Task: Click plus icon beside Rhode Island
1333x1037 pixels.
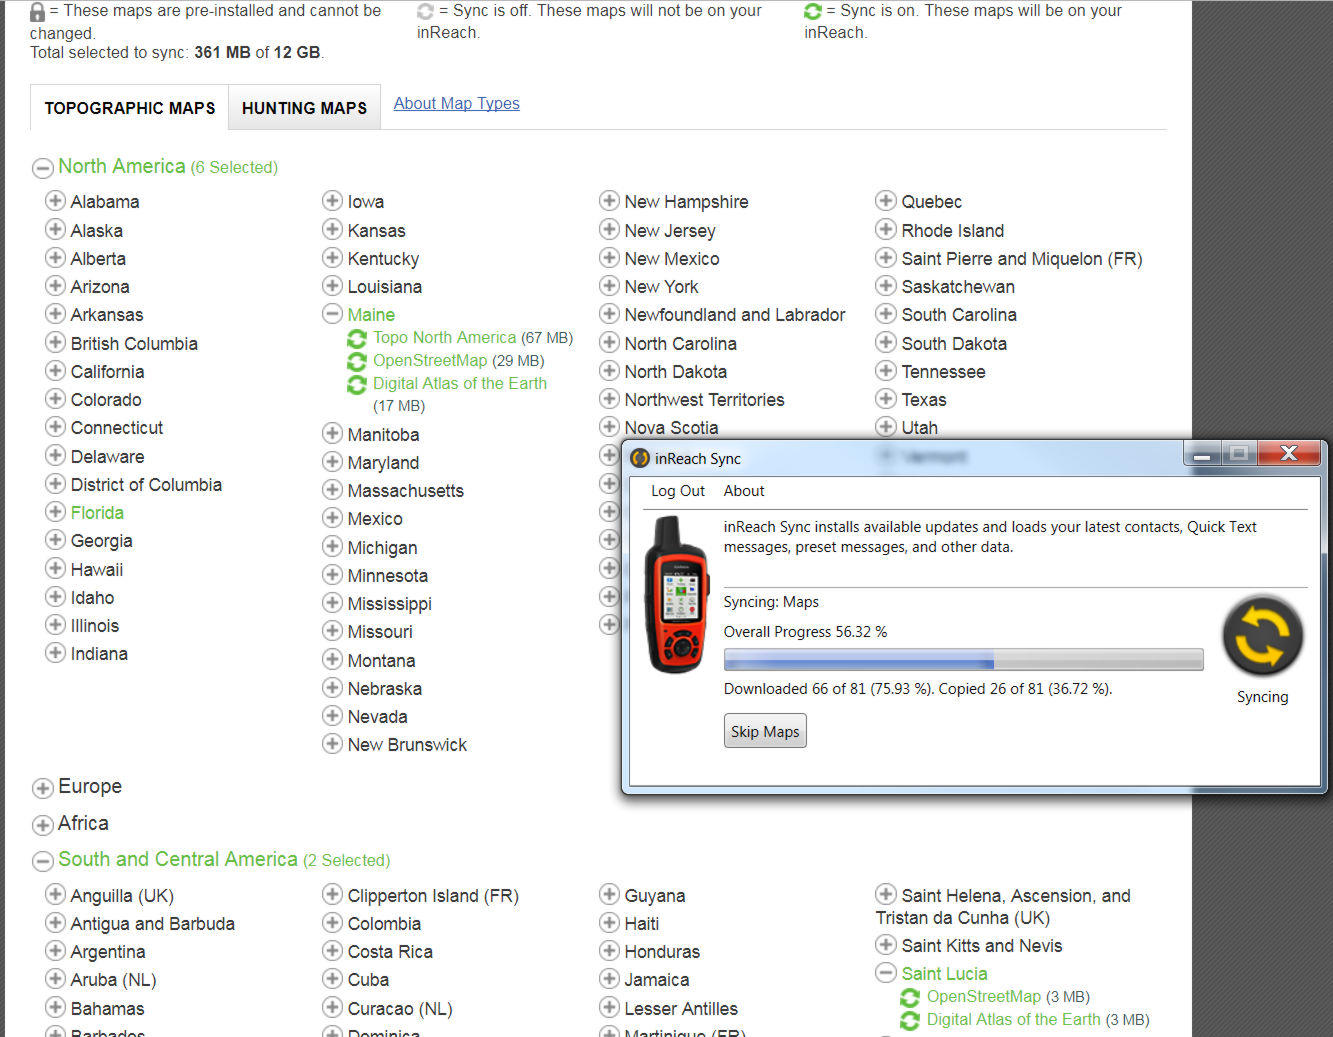Action: (885, 228)
